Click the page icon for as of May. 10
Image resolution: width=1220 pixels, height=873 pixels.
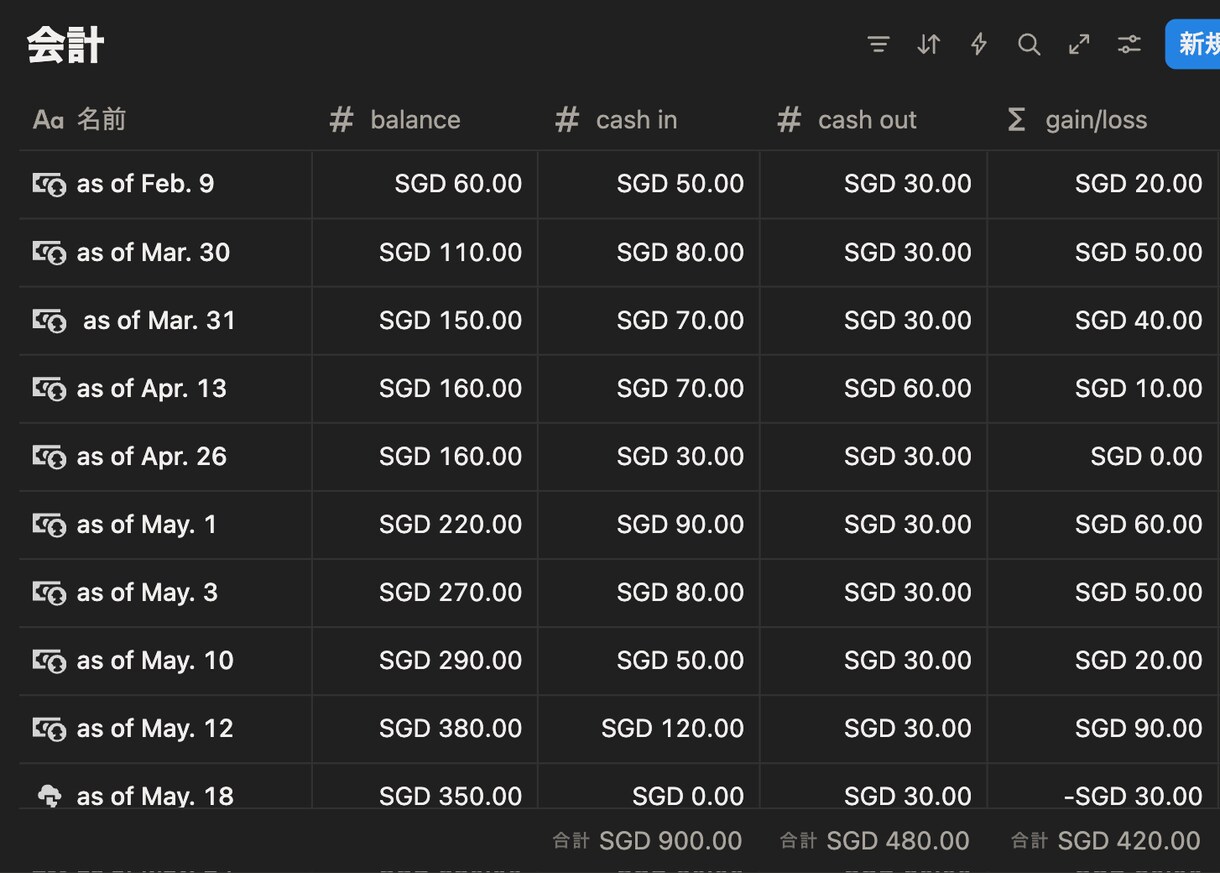tap(49, 660)
